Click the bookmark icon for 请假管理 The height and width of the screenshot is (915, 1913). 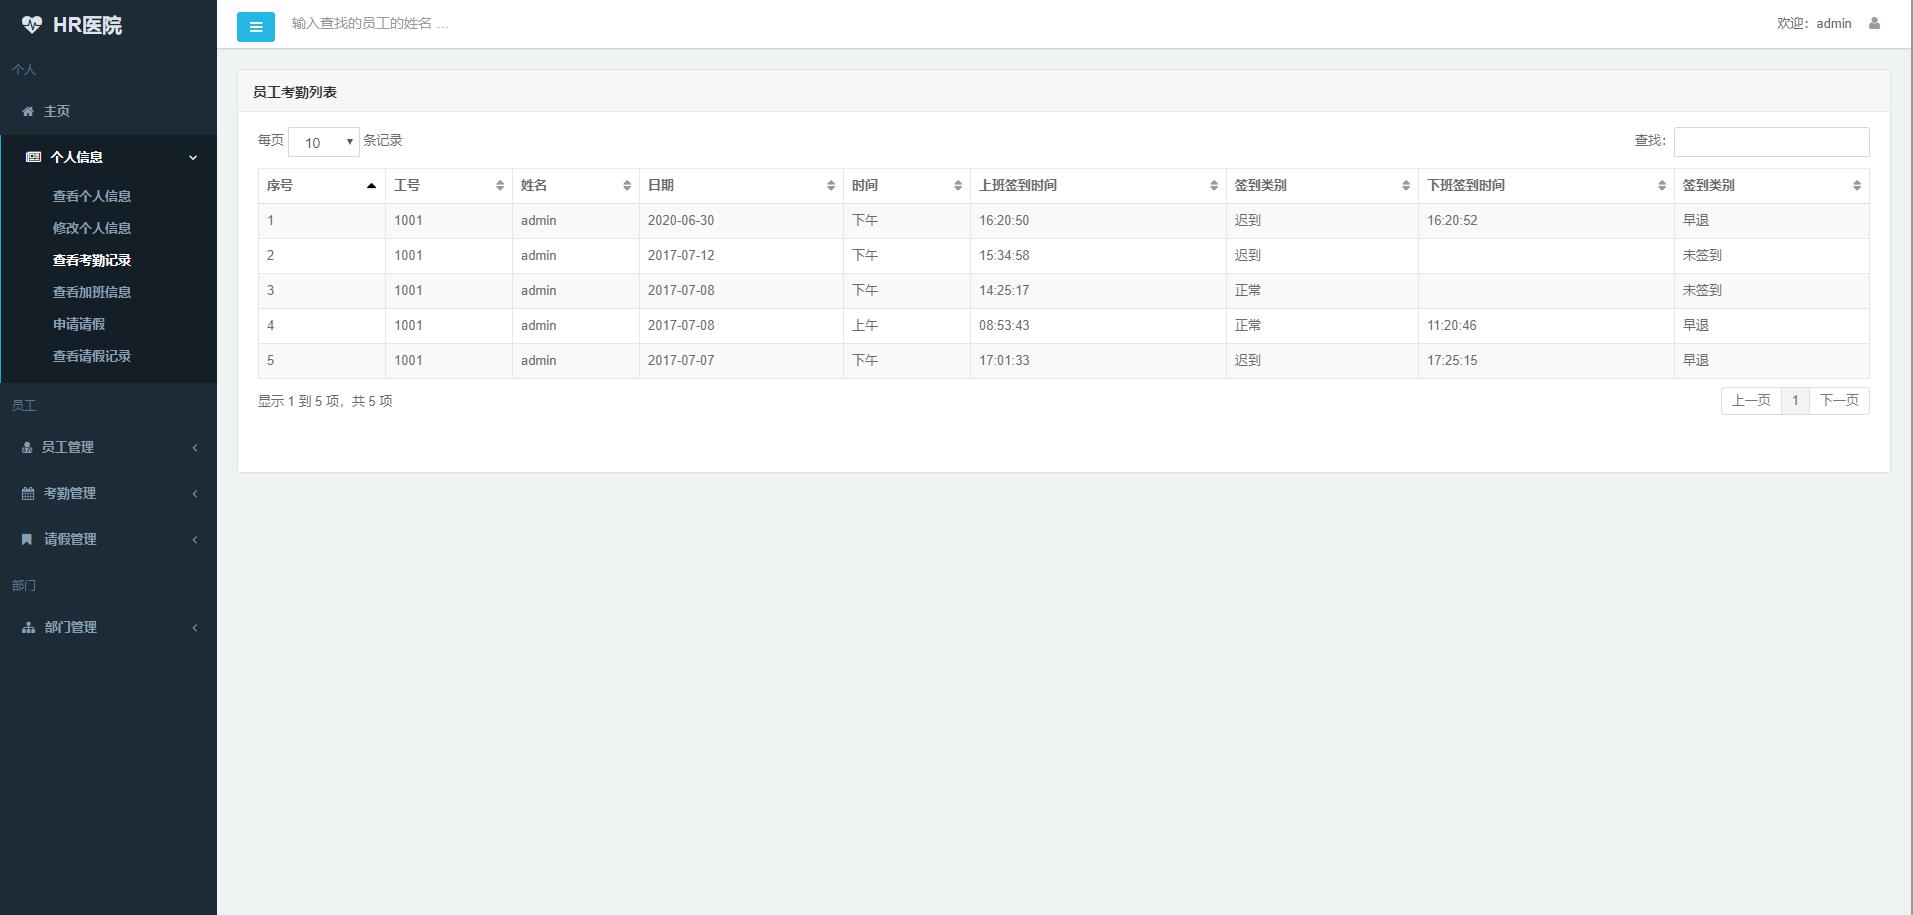[x=27, y=539]
